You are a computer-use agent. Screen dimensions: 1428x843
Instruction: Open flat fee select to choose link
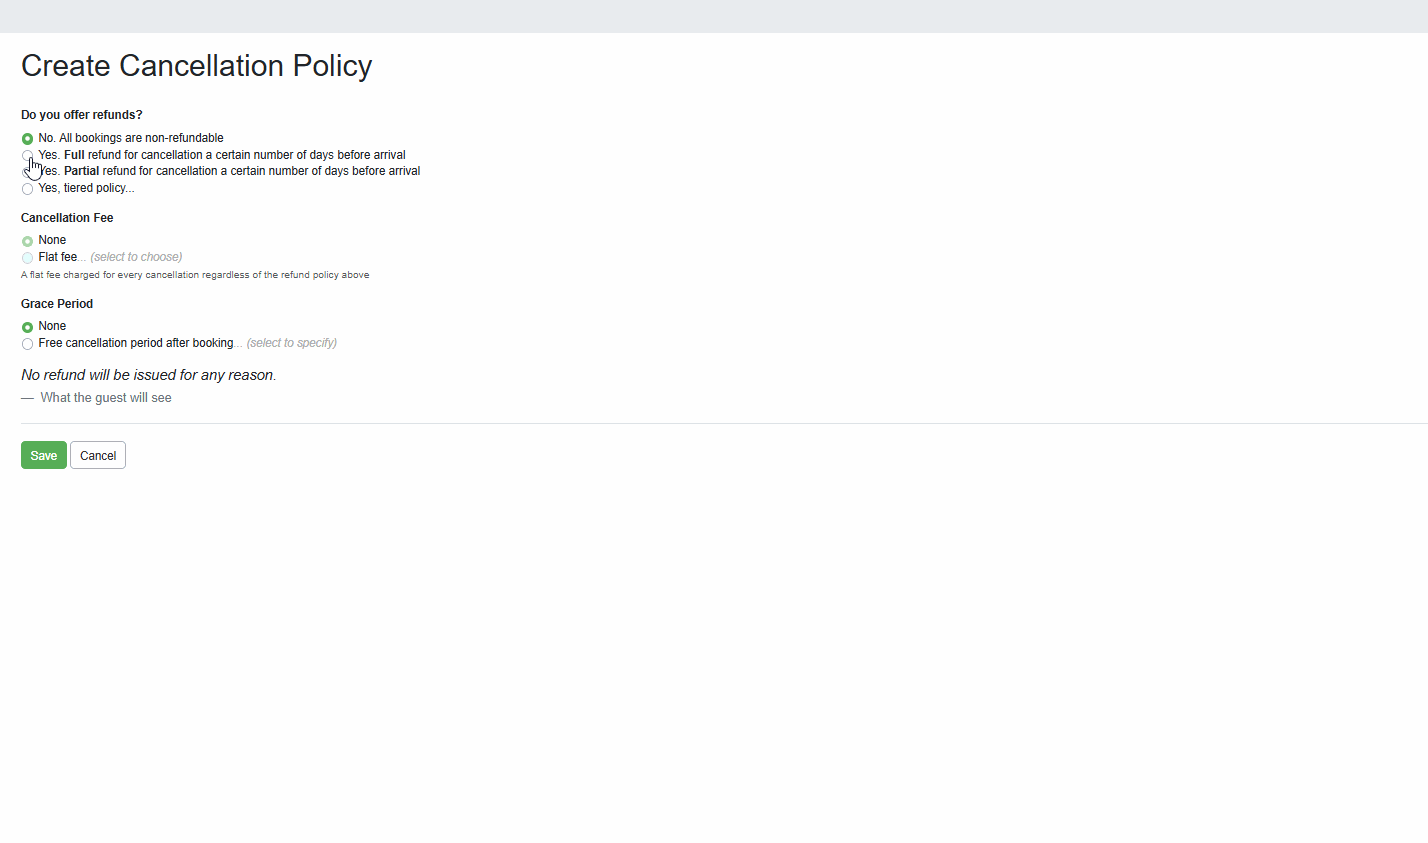[136, 257]
